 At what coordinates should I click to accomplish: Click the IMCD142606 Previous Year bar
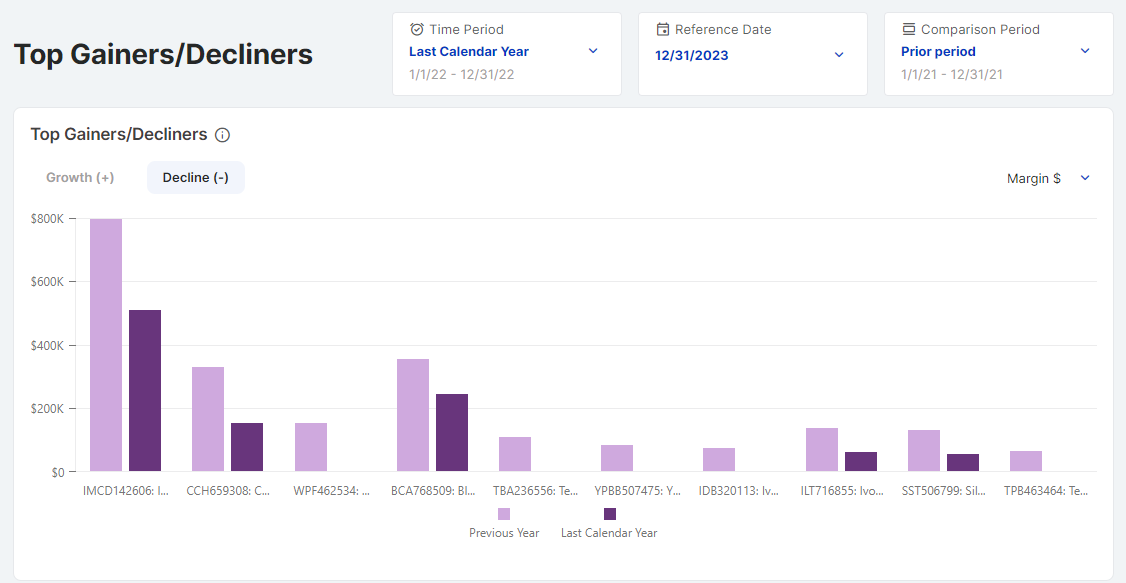tap(106, 345)
